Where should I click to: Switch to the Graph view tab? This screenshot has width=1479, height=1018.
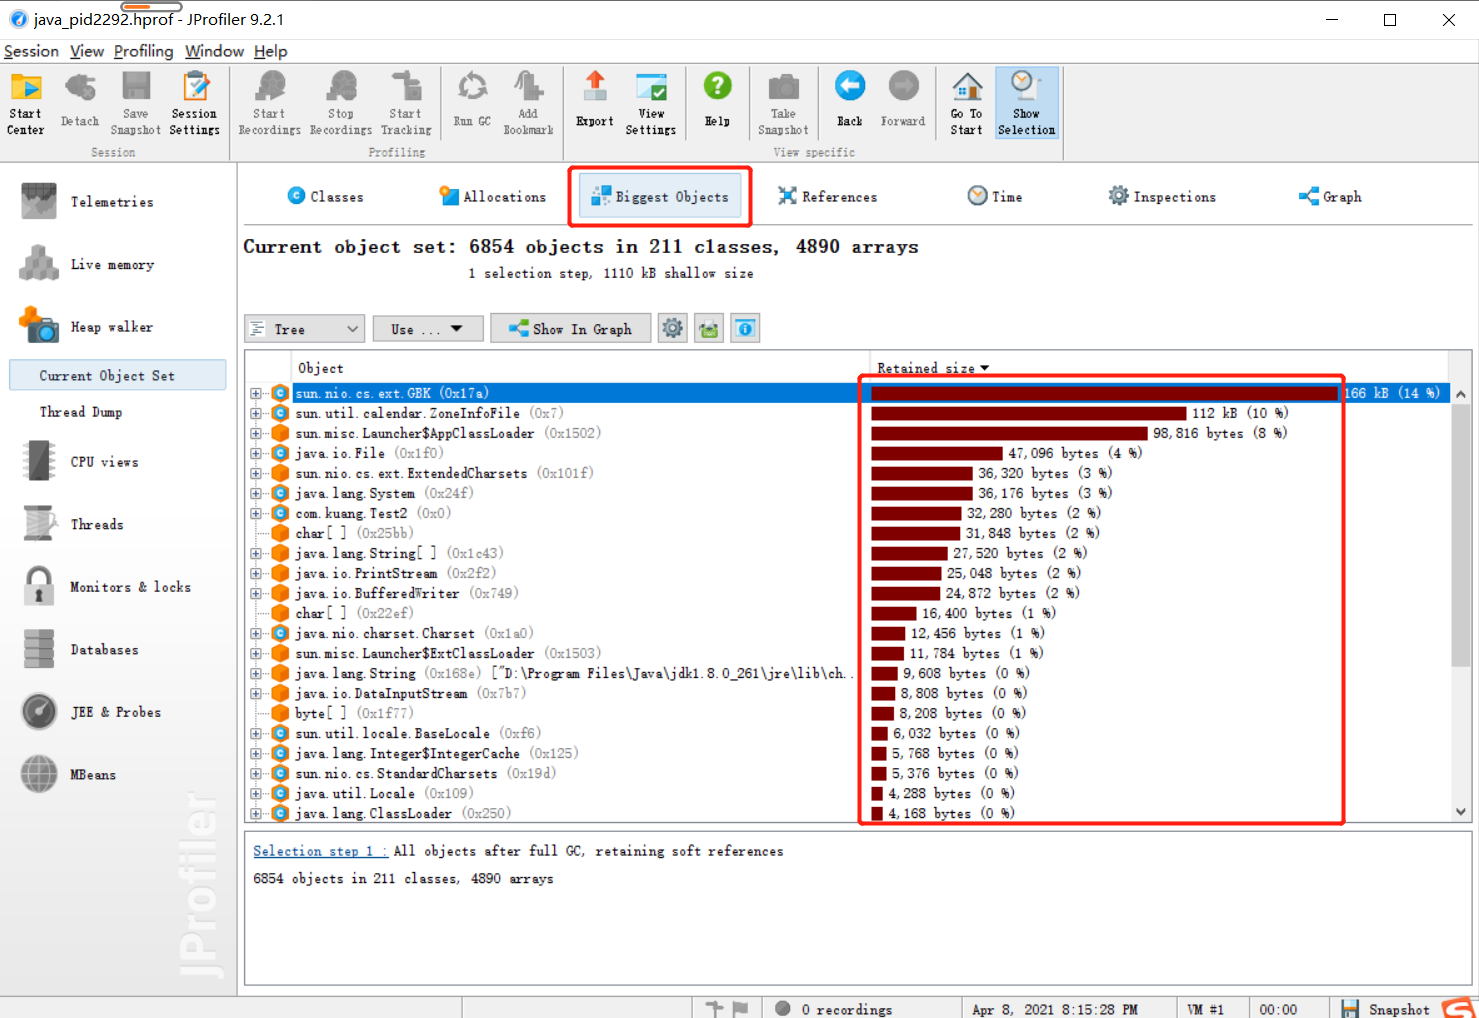1330,197
